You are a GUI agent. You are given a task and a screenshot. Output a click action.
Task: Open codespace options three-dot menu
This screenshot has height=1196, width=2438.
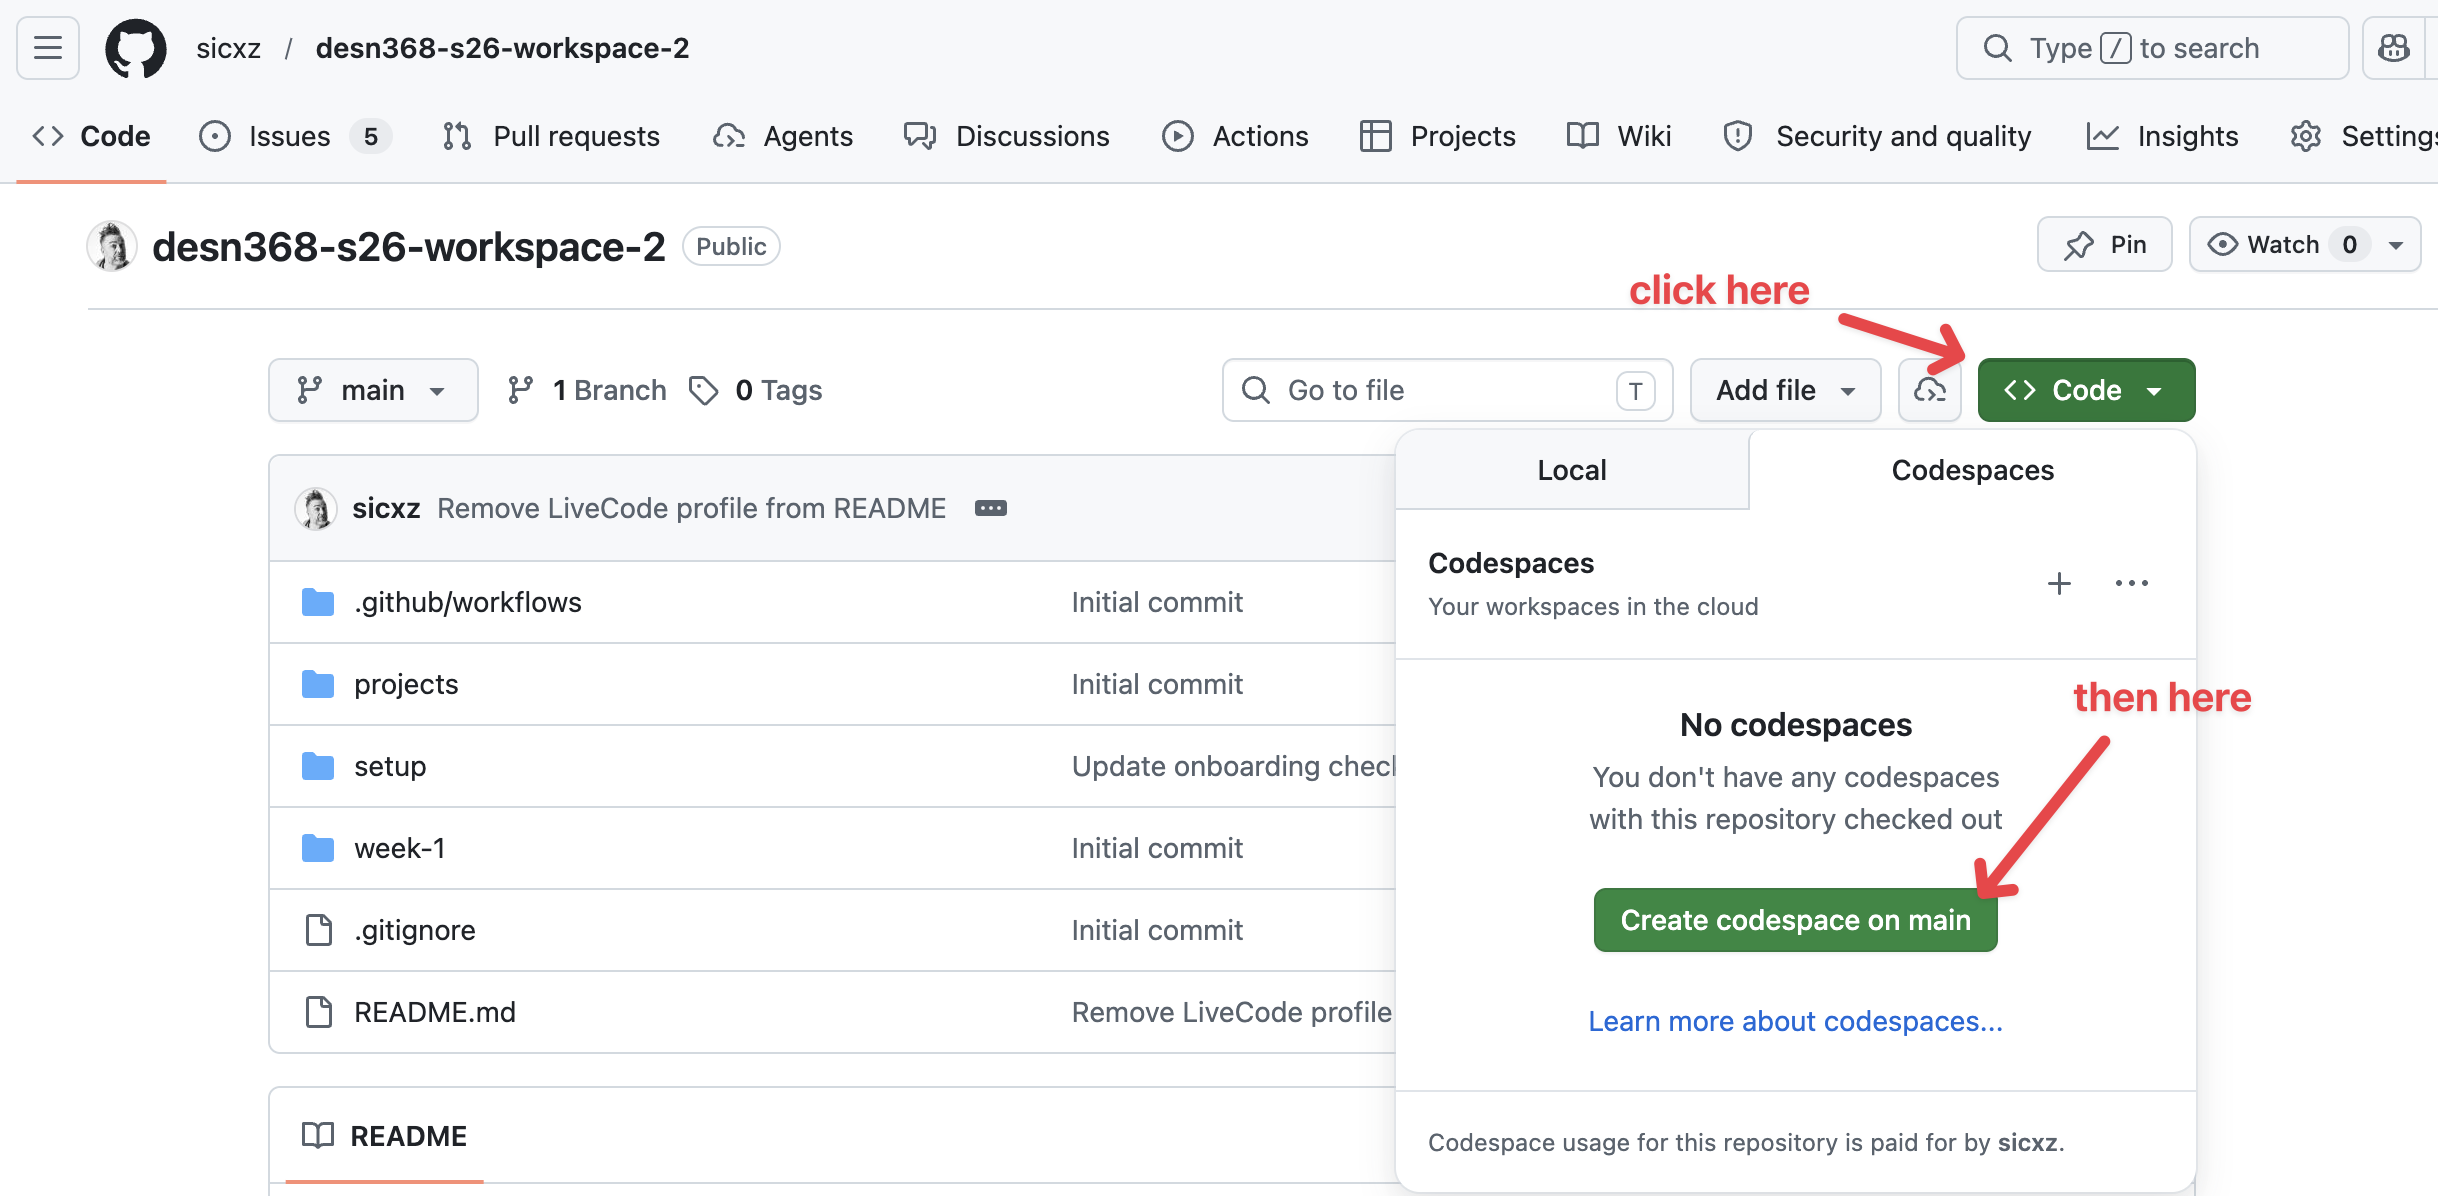pyautogui.click(x=2132, y=583)
